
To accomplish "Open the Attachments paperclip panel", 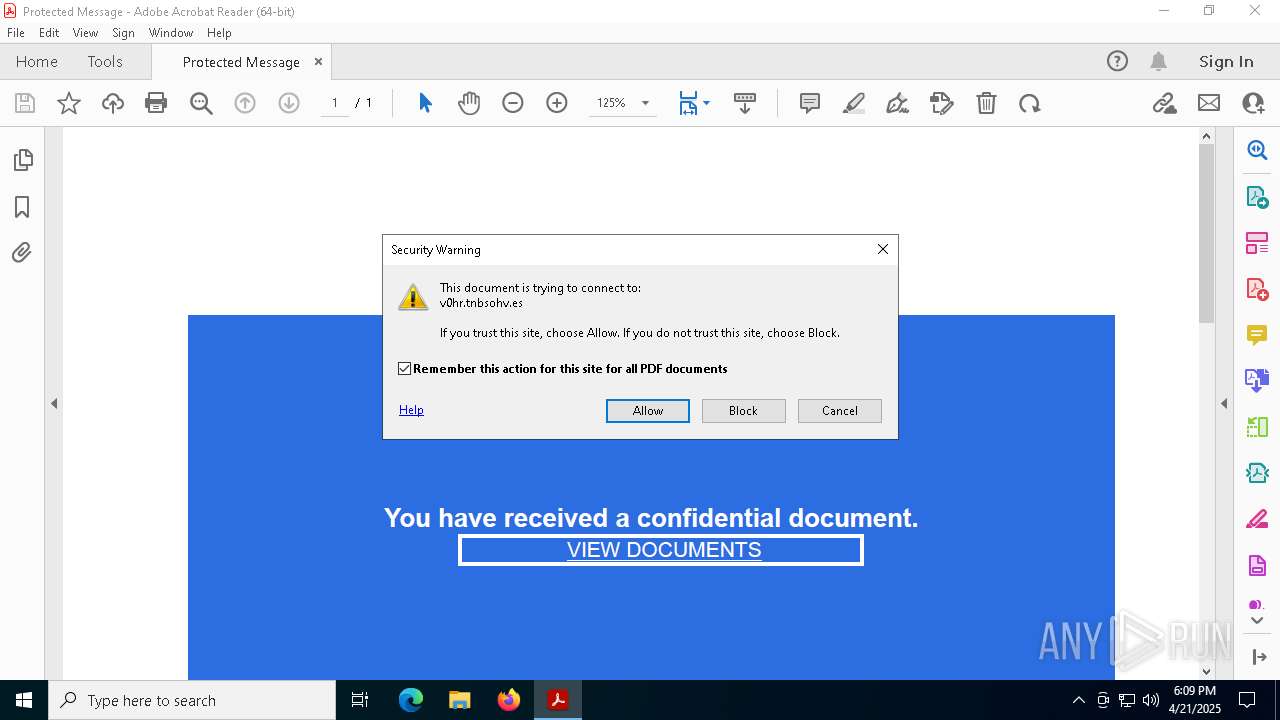I will 22,253.
